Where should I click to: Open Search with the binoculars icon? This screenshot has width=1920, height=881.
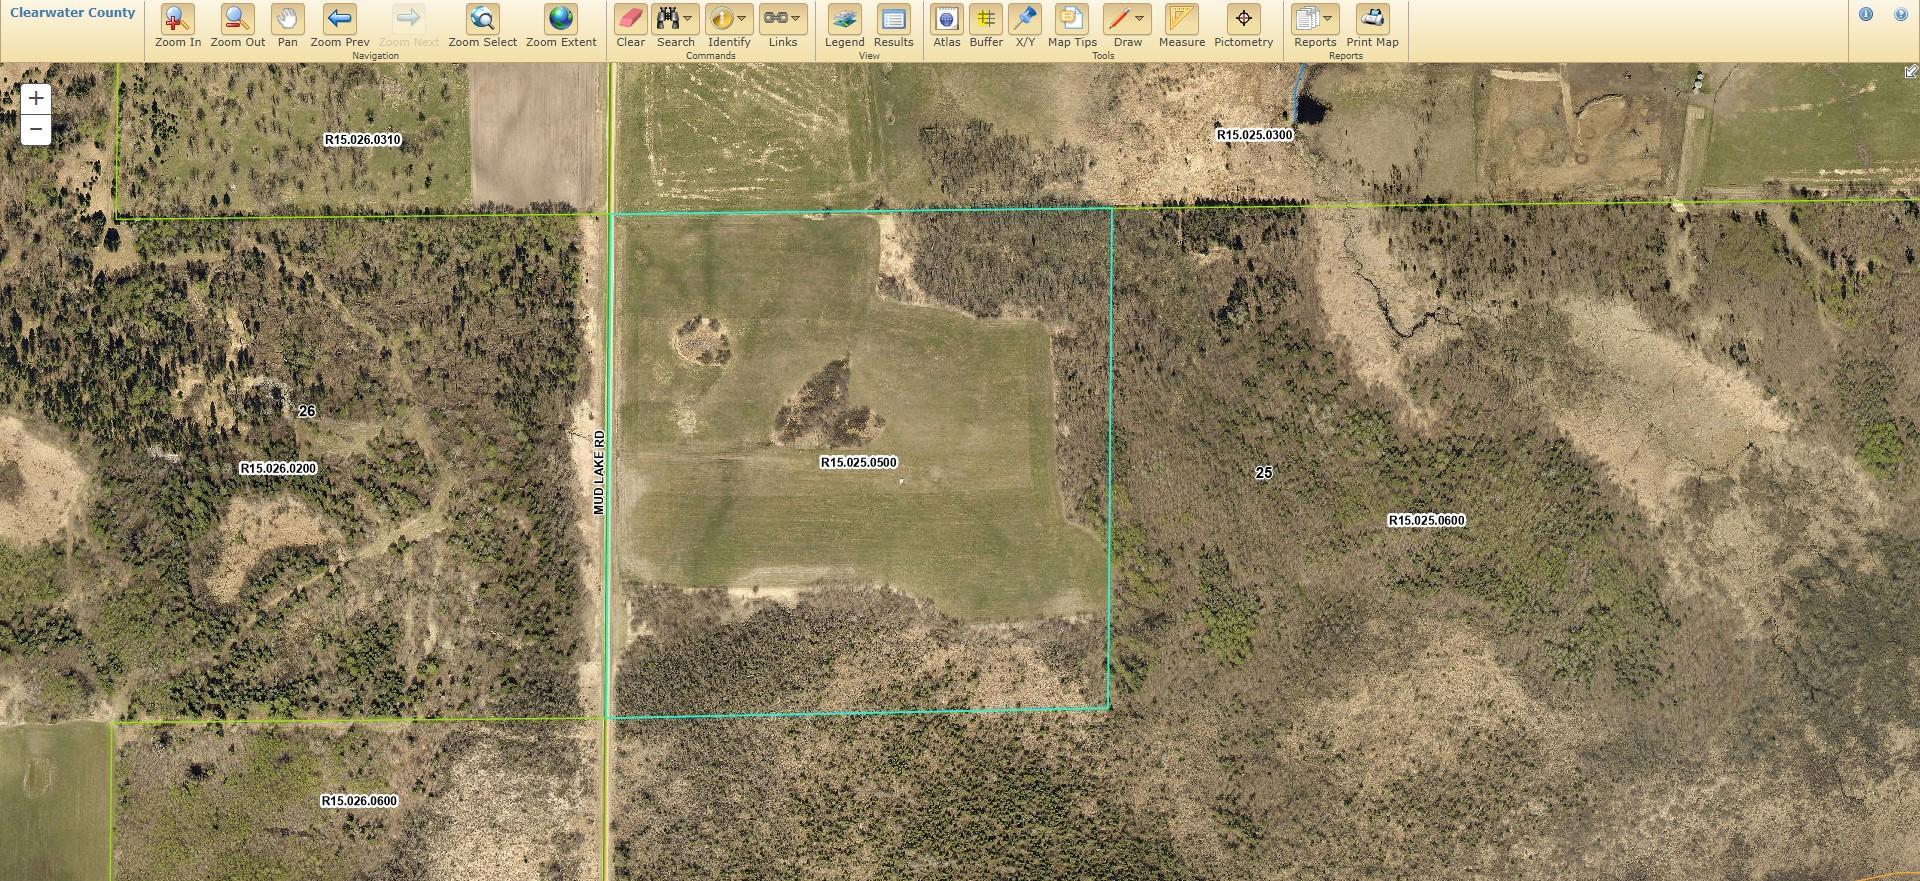[668, 18]
